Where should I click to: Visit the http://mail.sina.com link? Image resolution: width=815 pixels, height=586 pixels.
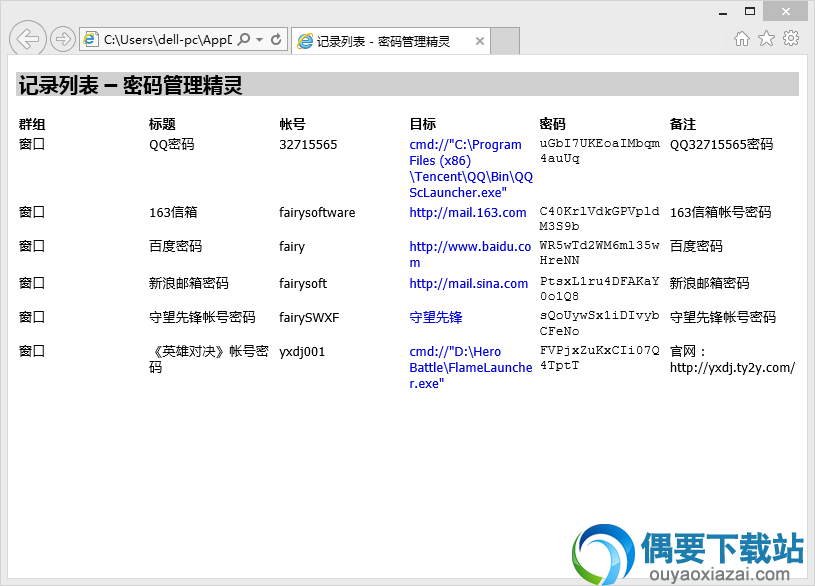click(x=468, y=283)
